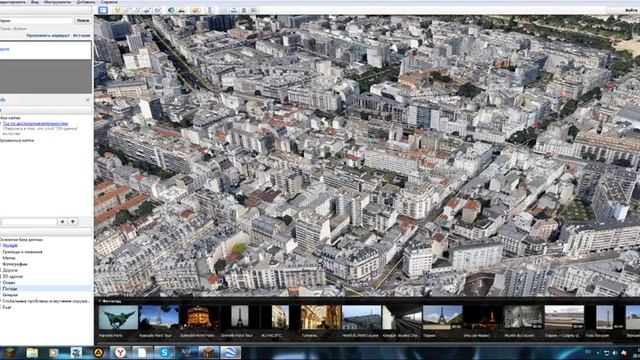Open the История search history link

(82, 36)
